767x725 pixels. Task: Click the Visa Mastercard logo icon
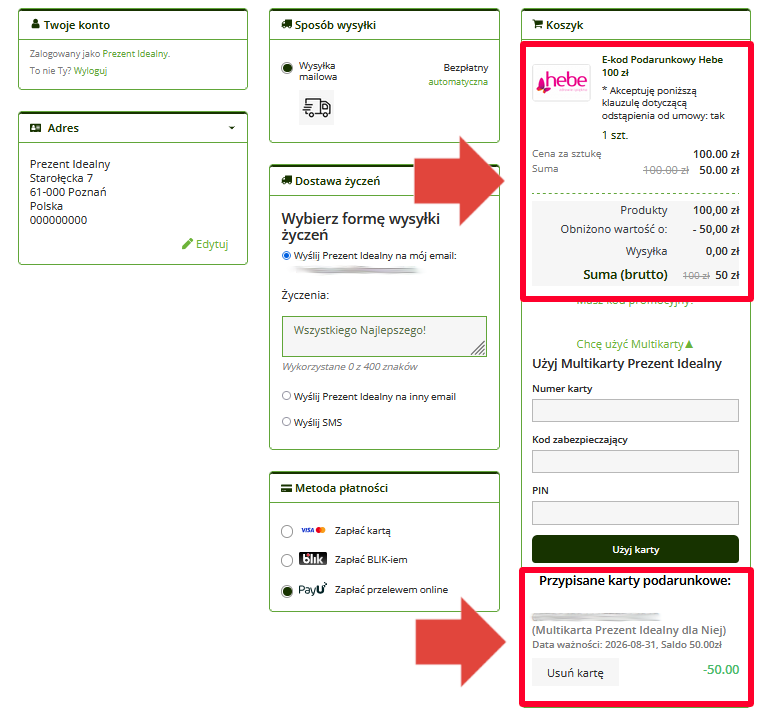click(313, 530)
